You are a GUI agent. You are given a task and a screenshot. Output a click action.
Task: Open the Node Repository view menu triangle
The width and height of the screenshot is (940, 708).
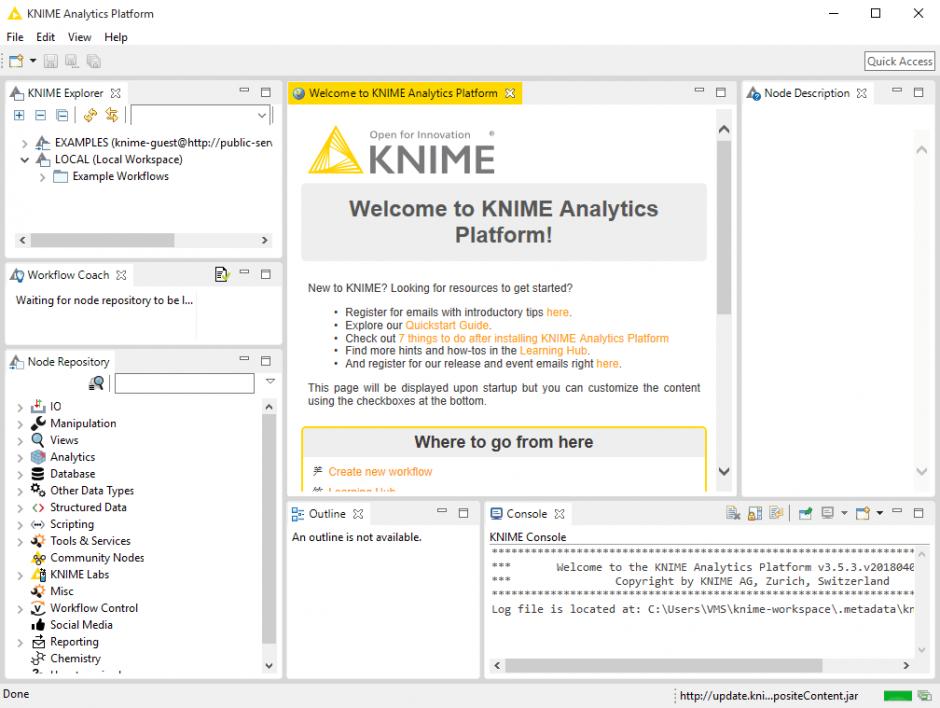coord(270,381)
